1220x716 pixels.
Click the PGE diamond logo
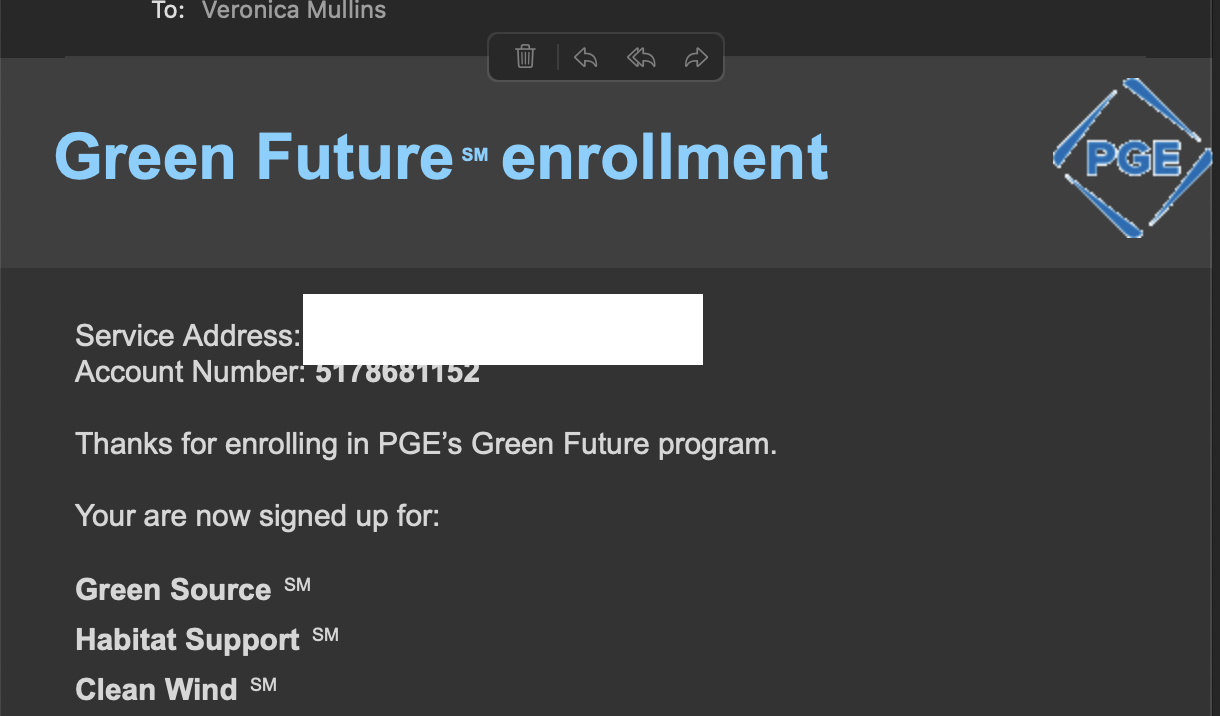pos(1132,158)
